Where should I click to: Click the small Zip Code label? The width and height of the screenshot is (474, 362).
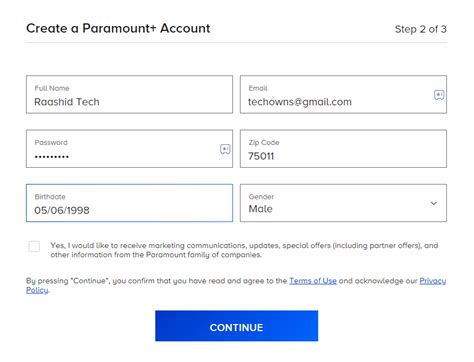click(264, 143)
